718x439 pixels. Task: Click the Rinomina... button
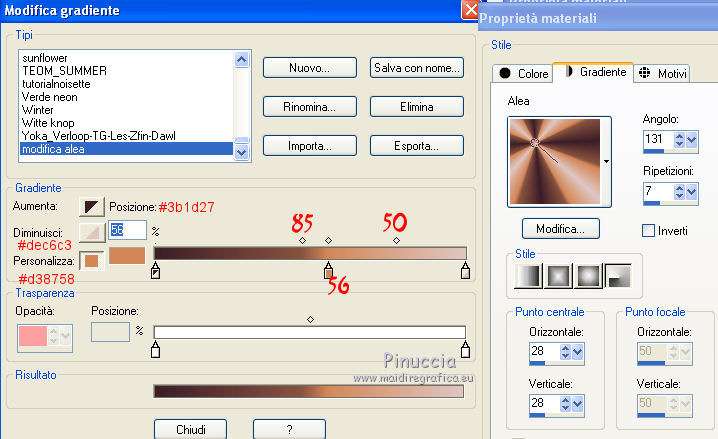click(x=310, y=107)
